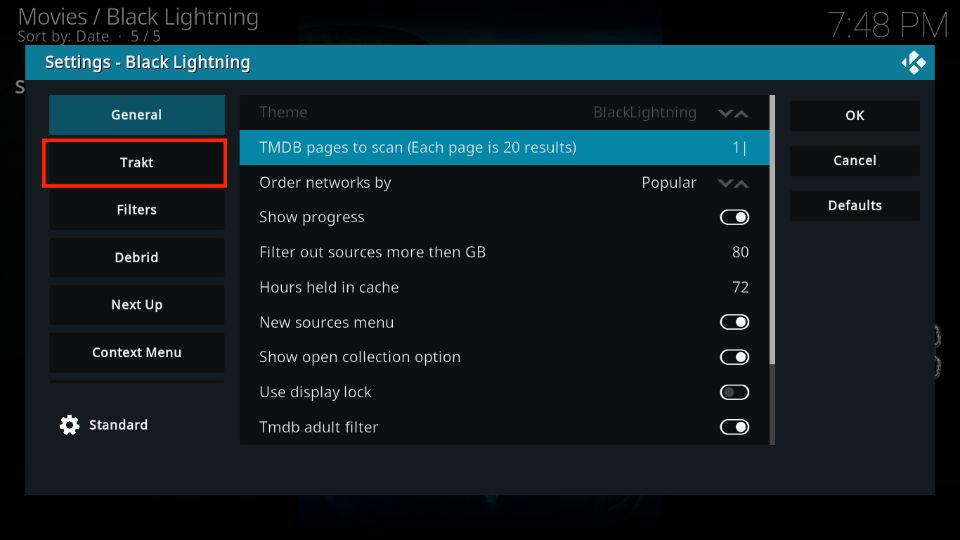Image resolution: width=960 pixels, height=540 pixels.
Task: Disable Show open collection option switch
Action: click(x=734, y=357)
